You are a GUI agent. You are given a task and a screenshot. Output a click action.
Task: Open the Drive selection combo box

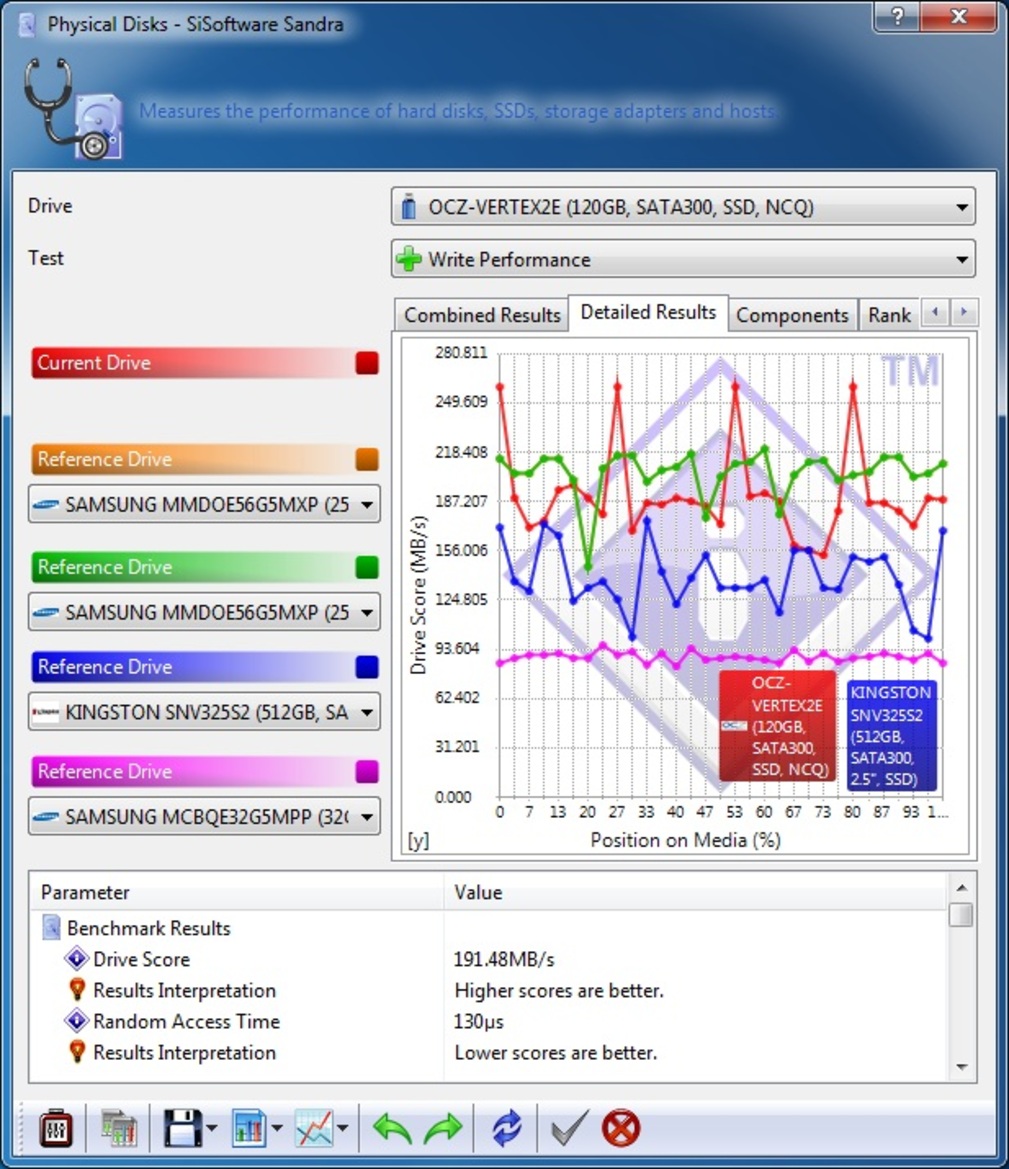[x=683, y=207]
